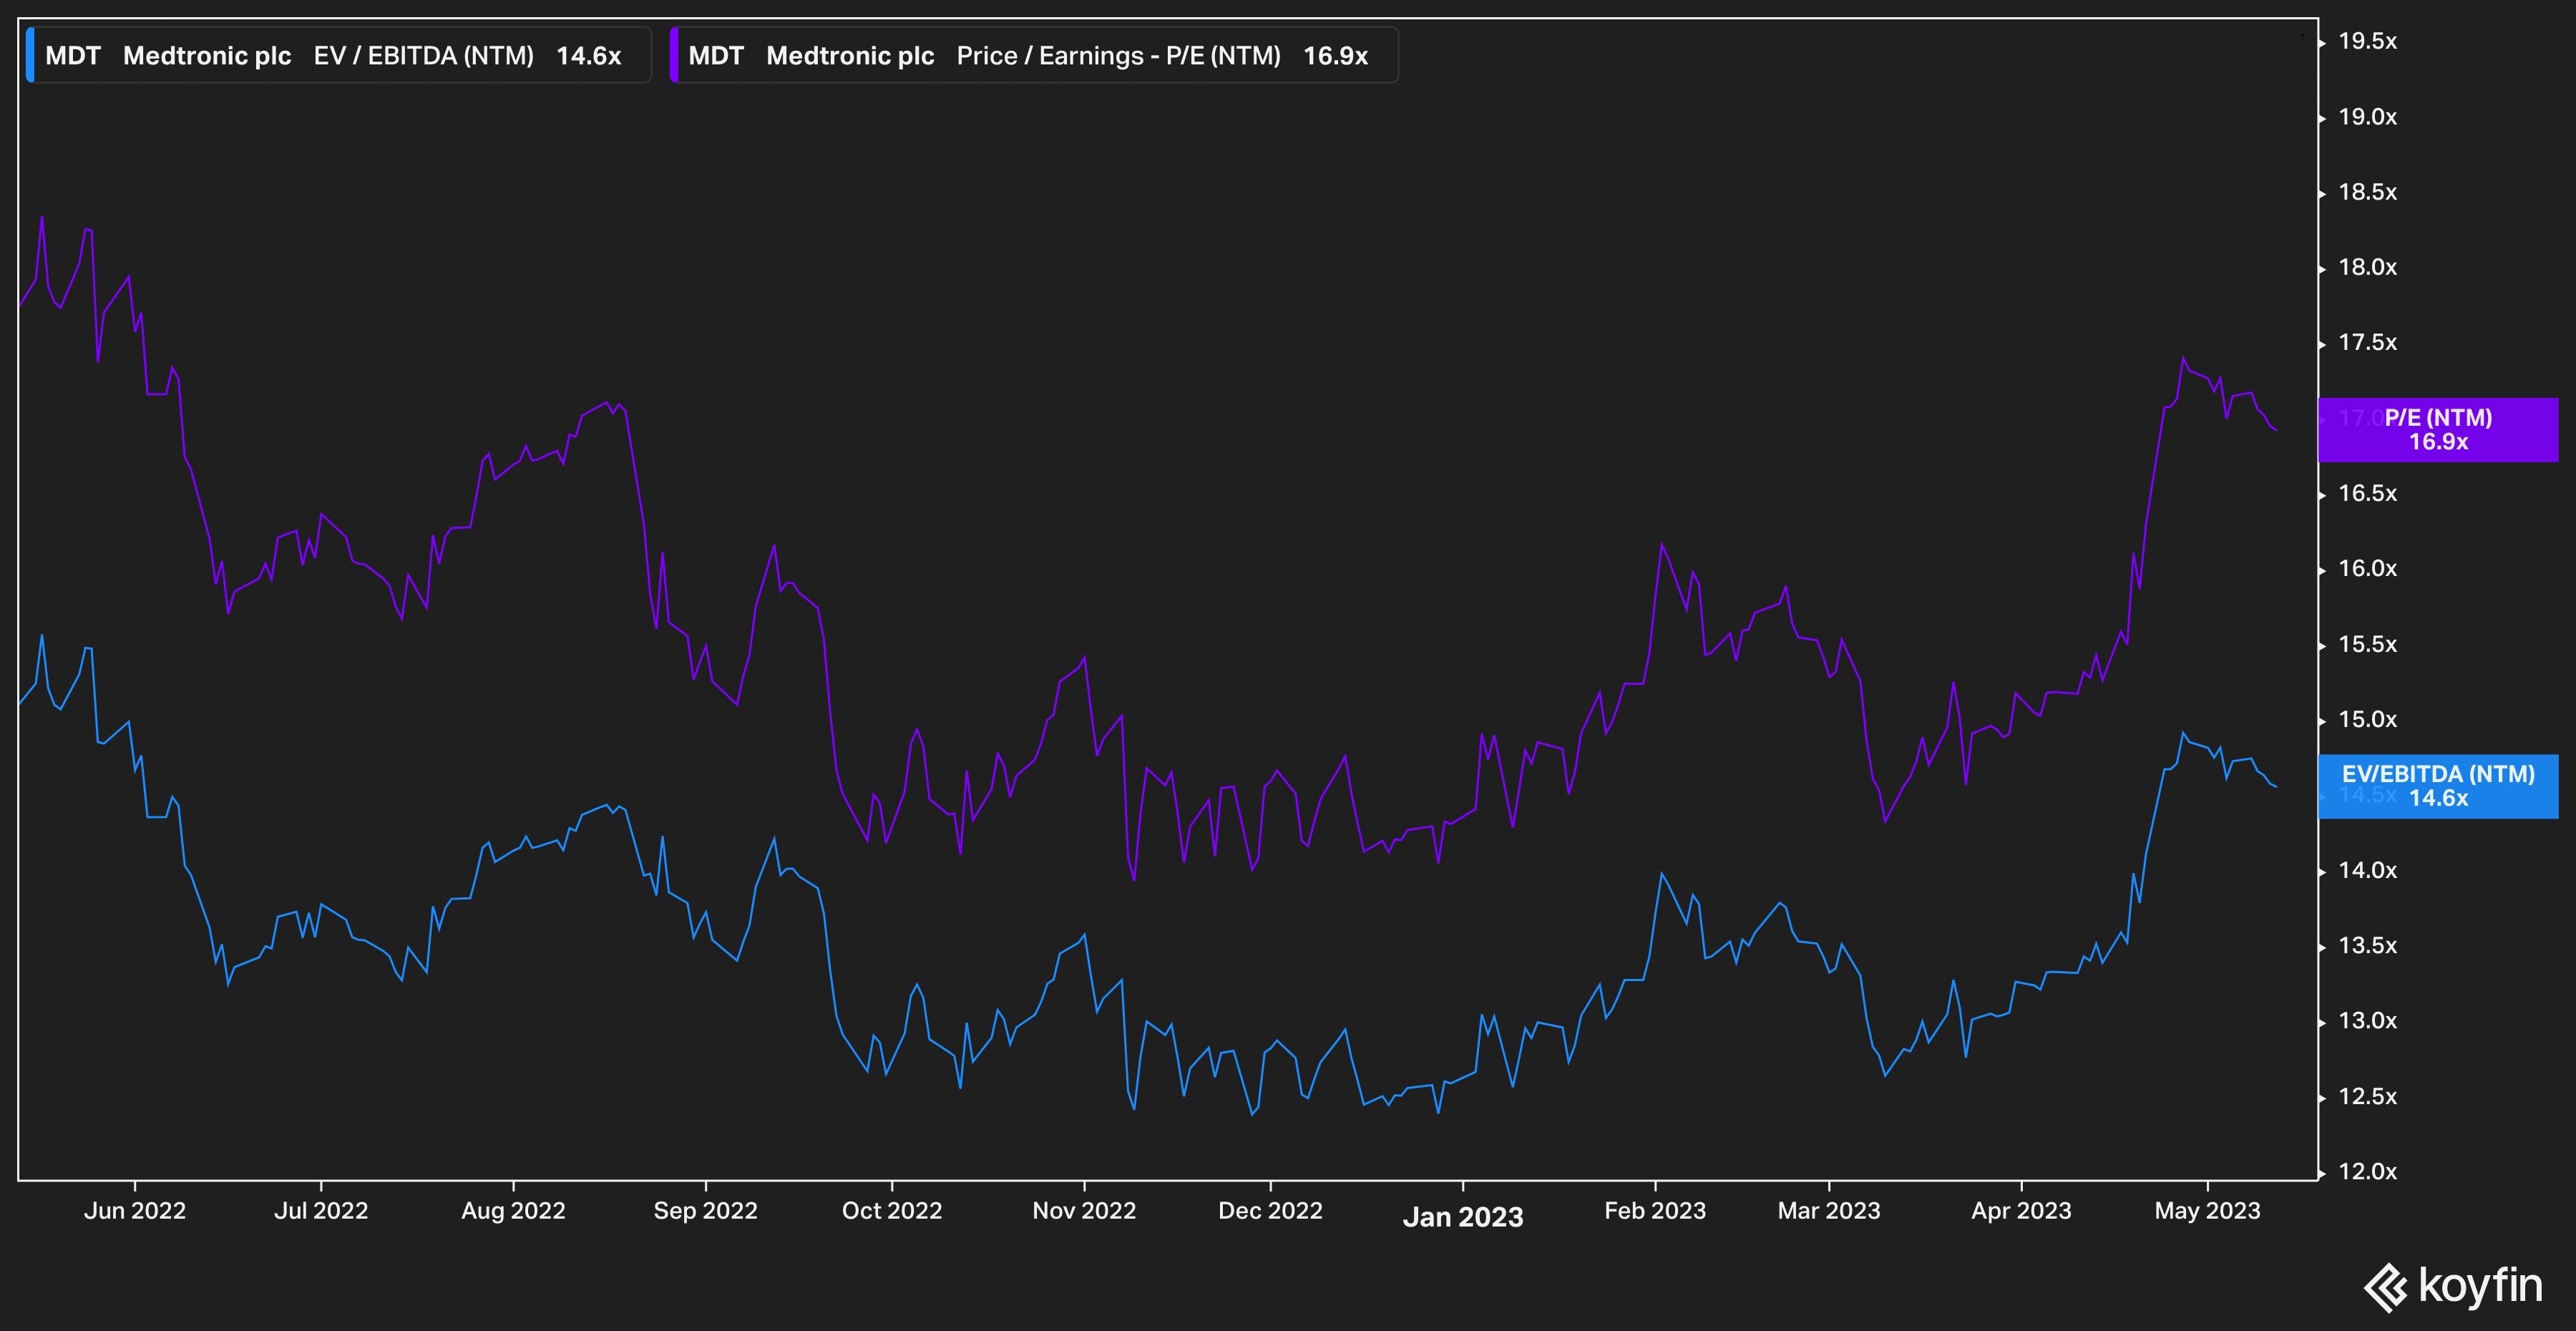Click the 19.5x y-axis value
Screen dimensions: 2576x1331
(2367, 42)
